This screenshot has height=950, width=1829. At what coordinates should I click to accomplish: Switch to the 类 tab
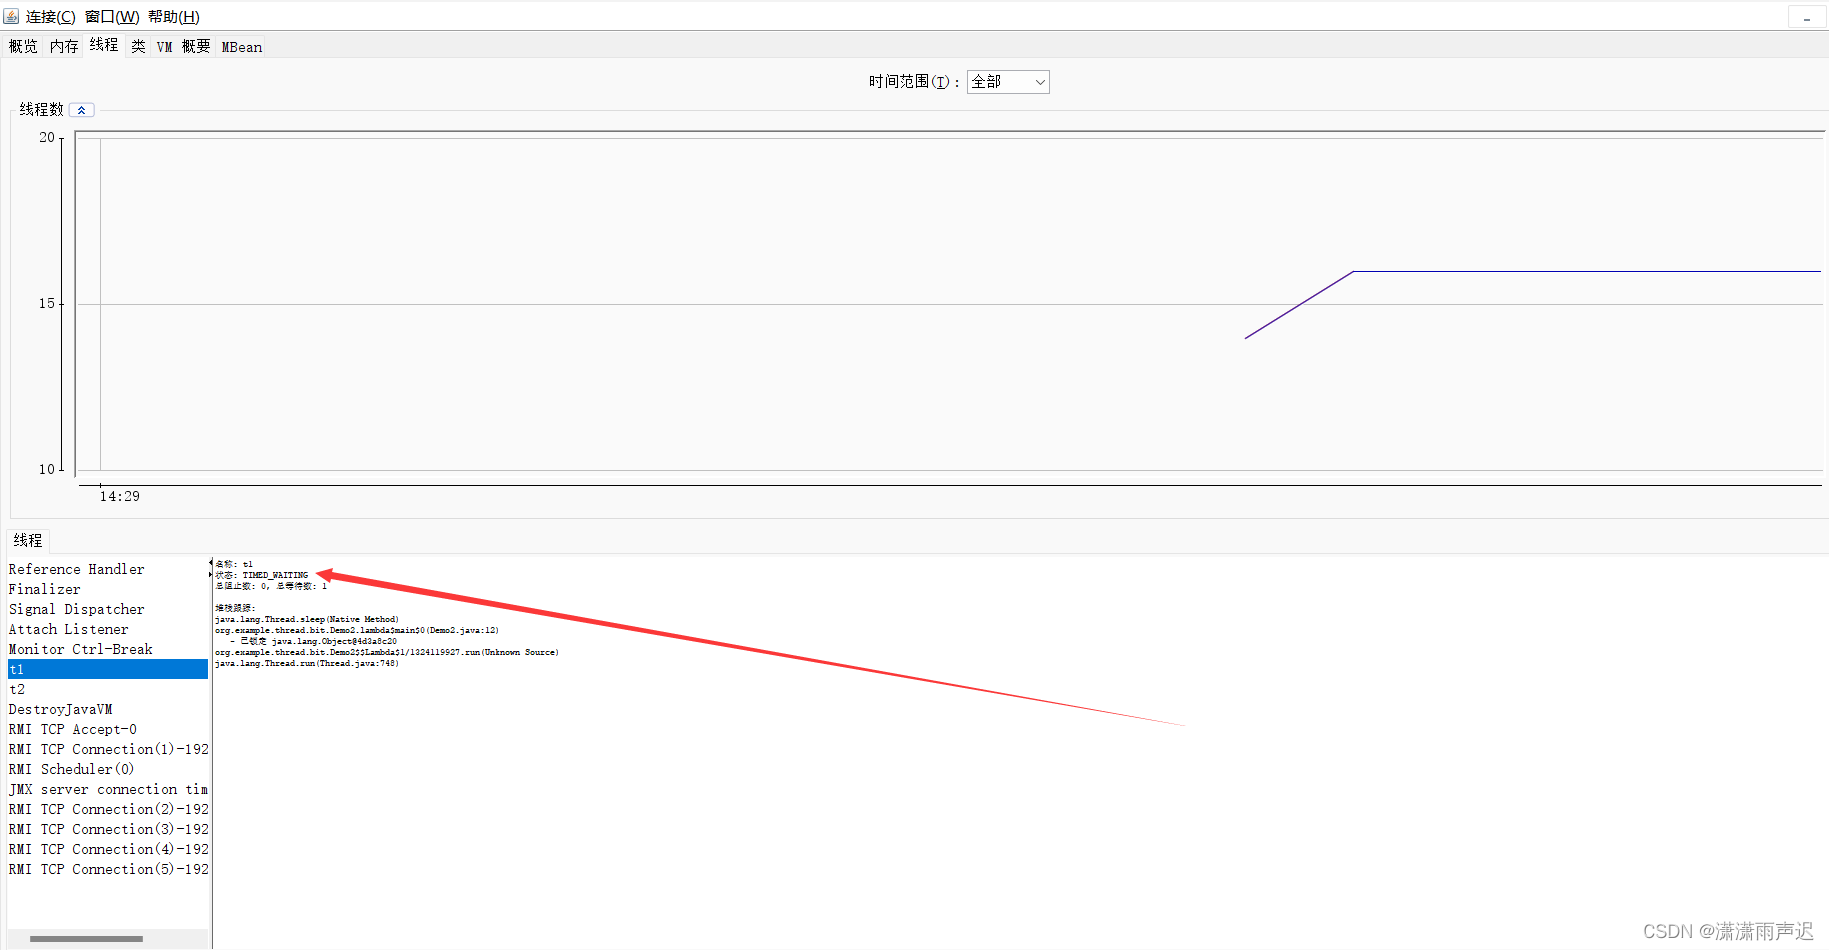click(138, 46)
